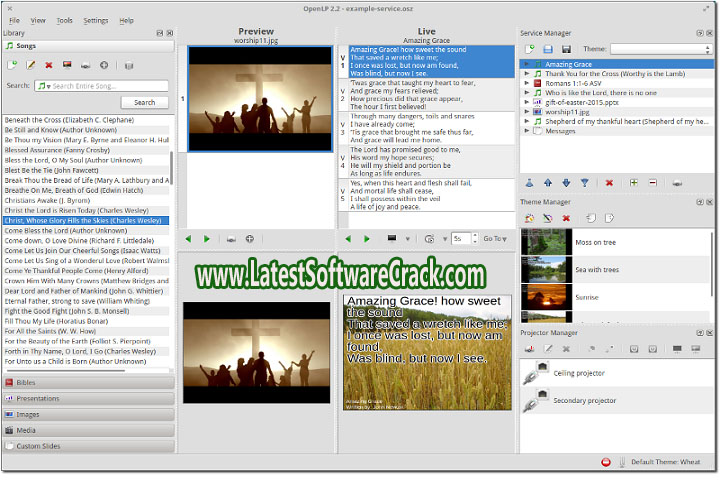The width and height of the screenshot is (720, 480).
Task: Expand Who is like the Lord item
Action: 527,93
